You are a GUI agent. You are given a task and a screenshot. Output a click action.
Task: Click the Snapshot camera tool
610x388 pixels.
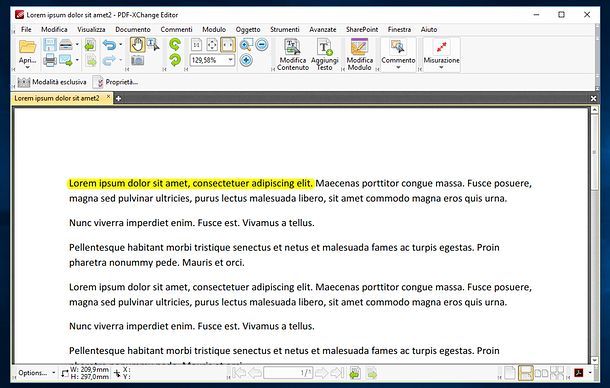pyautogui.click(x=137, y=60)
